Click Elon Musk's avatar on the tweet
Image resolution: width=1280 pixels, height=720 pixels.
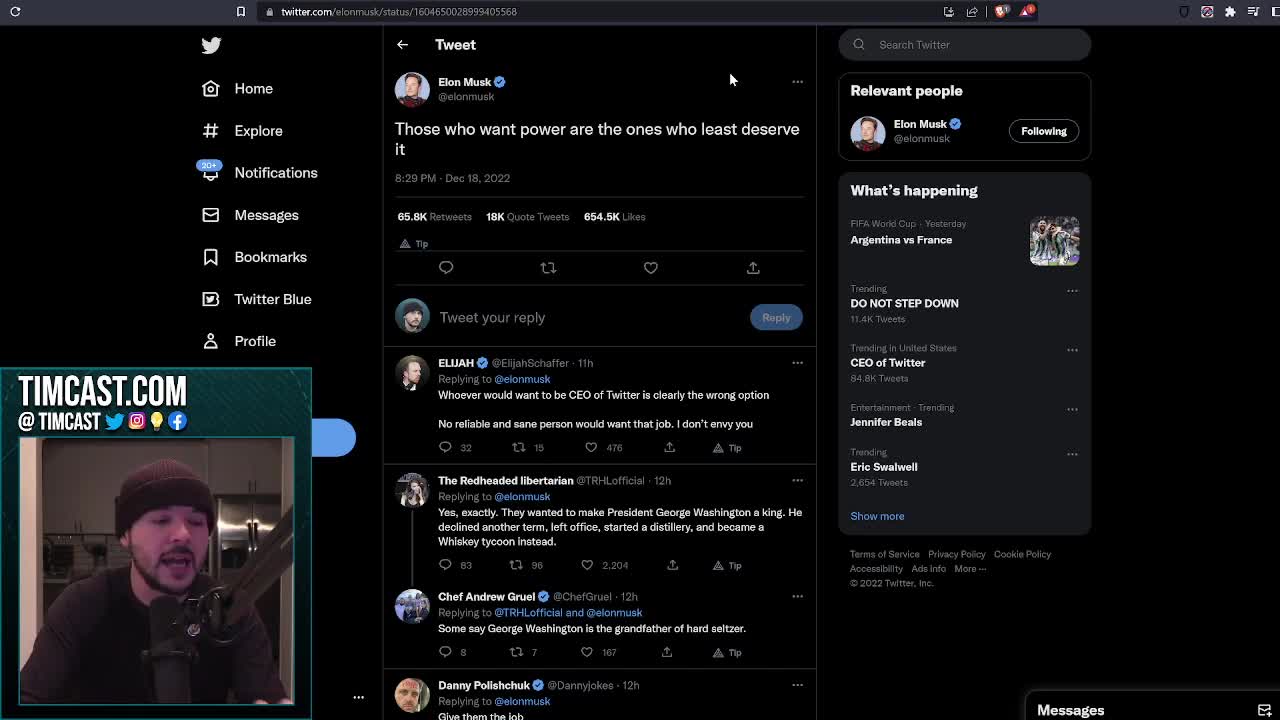pyautogui.click(x=412, y=89)
